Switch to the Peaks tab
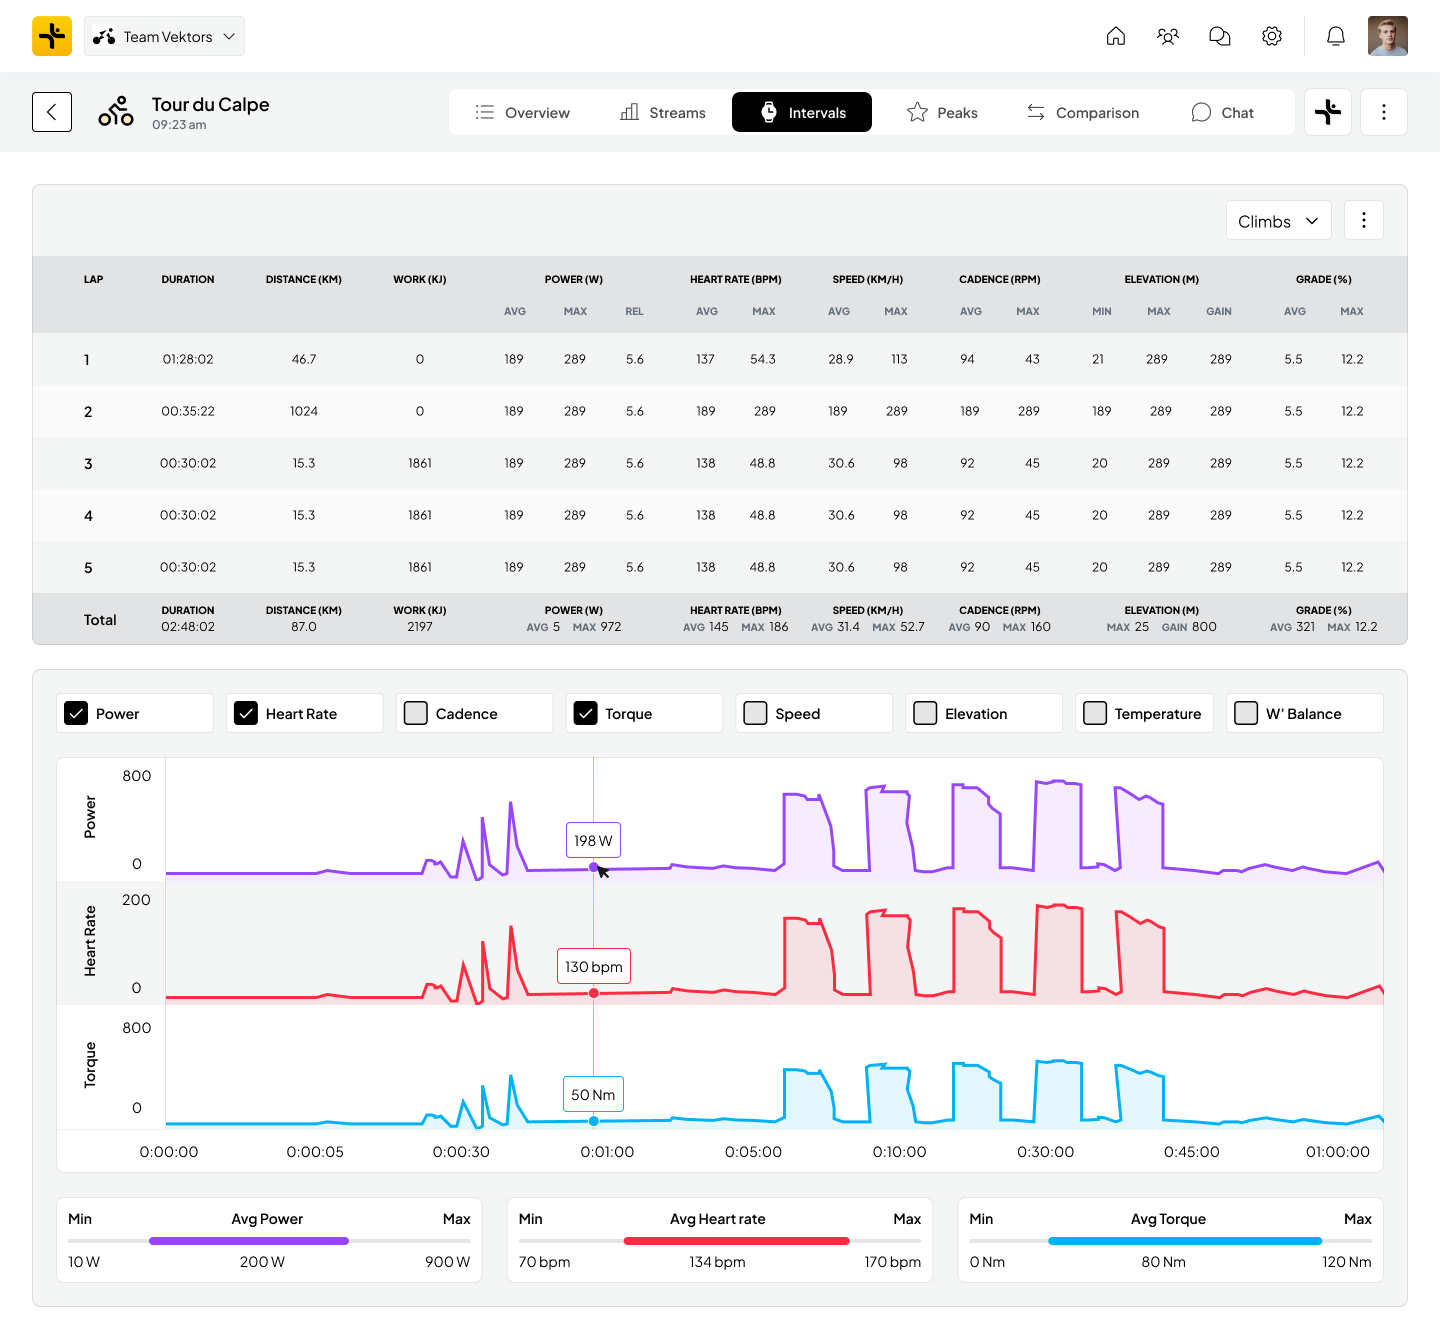 coord(942,112)
